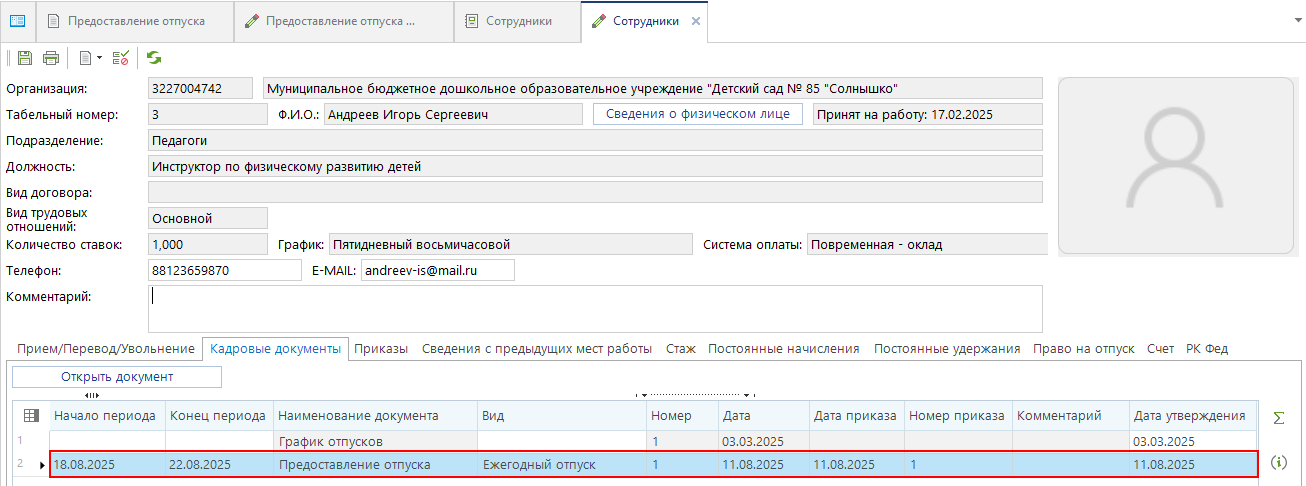Click the checklist validation icon
The height and width of the screenshot is (486, 1306).
(121, 58)
